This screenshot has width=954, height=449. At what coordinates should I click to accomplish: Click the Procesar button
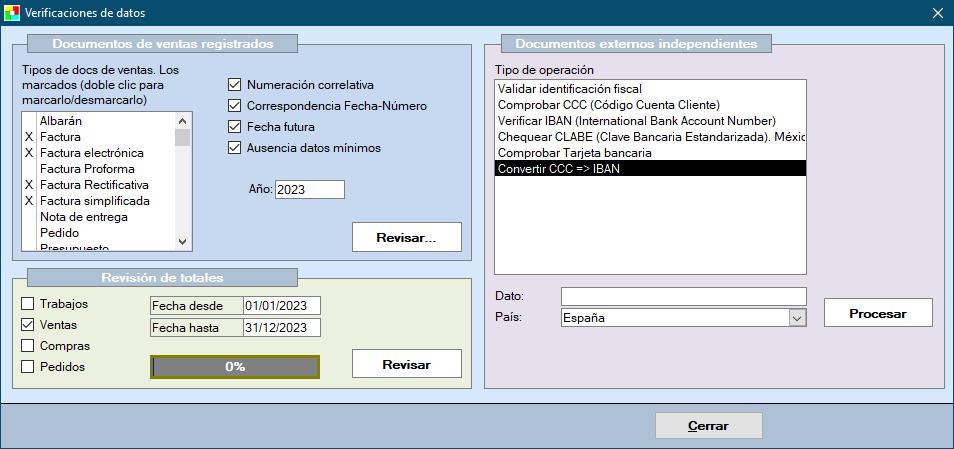tap(877, 313)
